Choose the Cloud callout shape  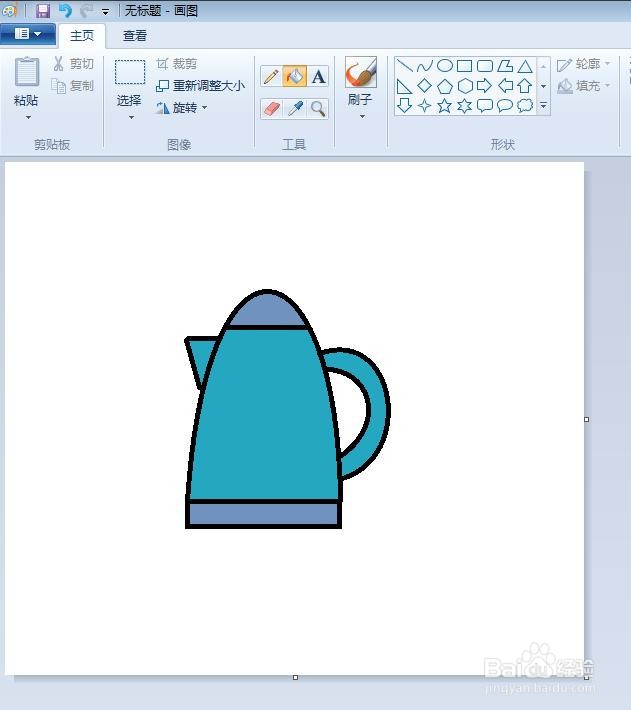point(525,106)
